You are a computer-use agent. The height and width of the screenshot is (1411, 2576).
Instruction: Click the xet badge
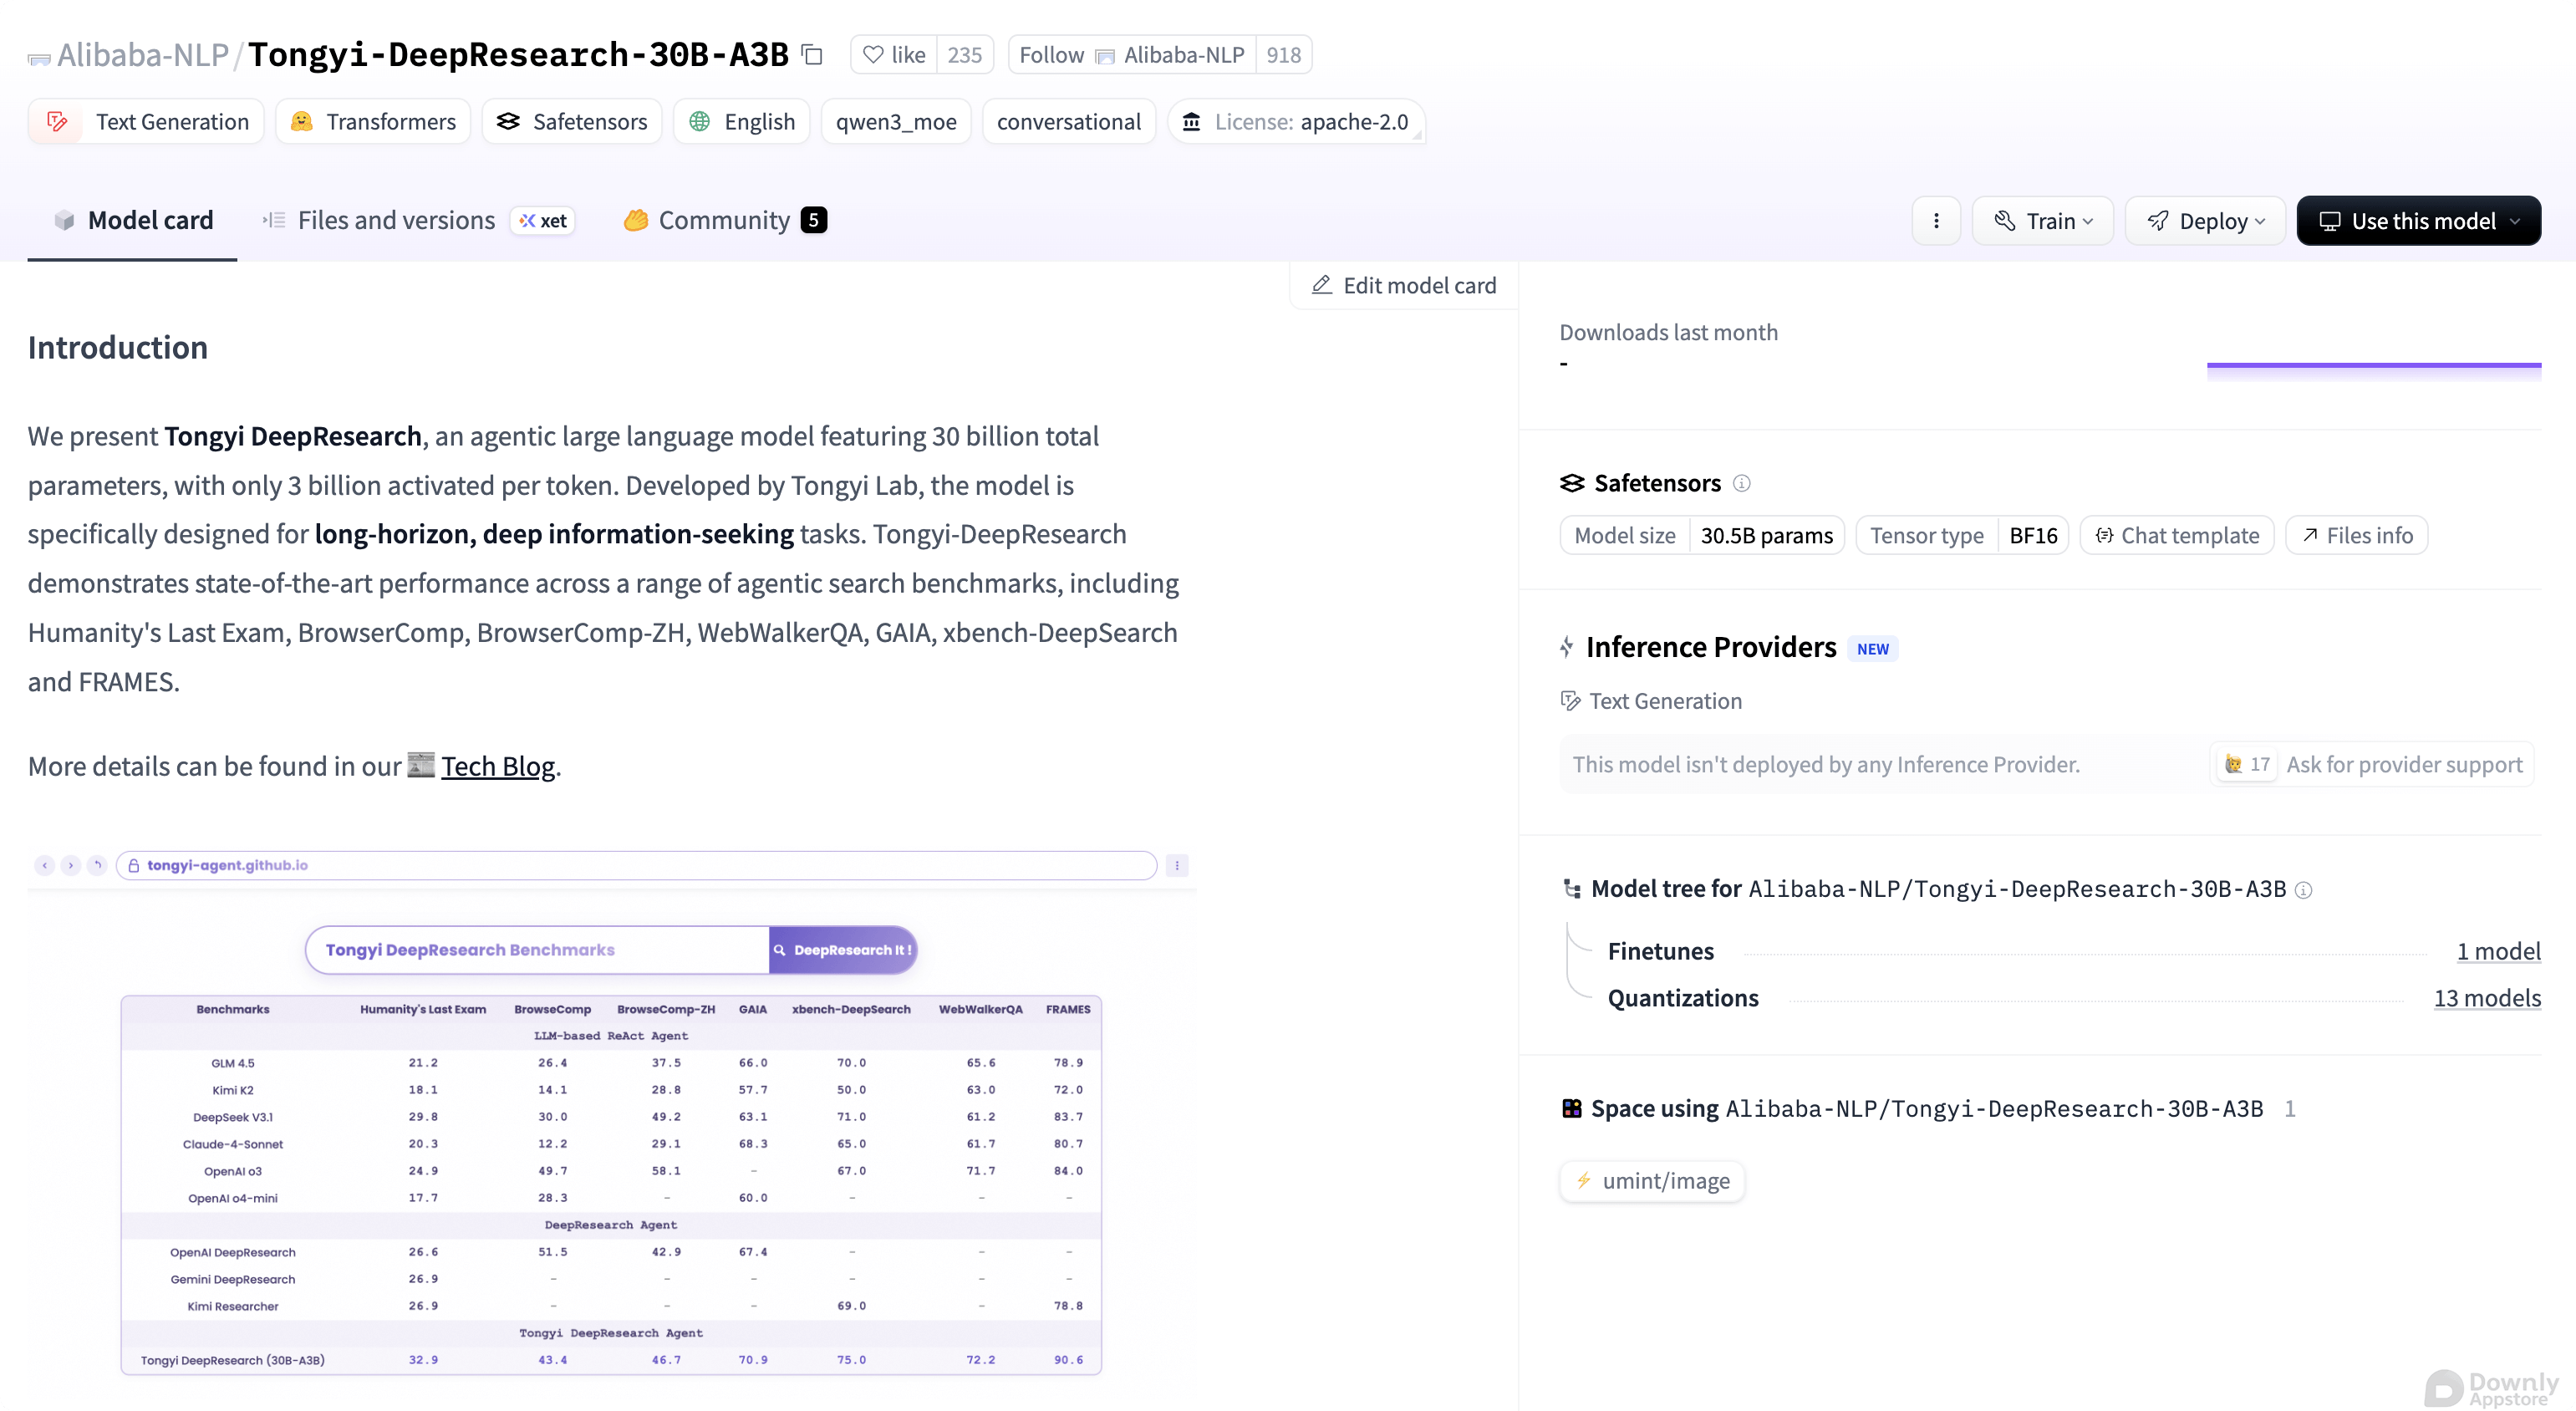tap(543, 221)
